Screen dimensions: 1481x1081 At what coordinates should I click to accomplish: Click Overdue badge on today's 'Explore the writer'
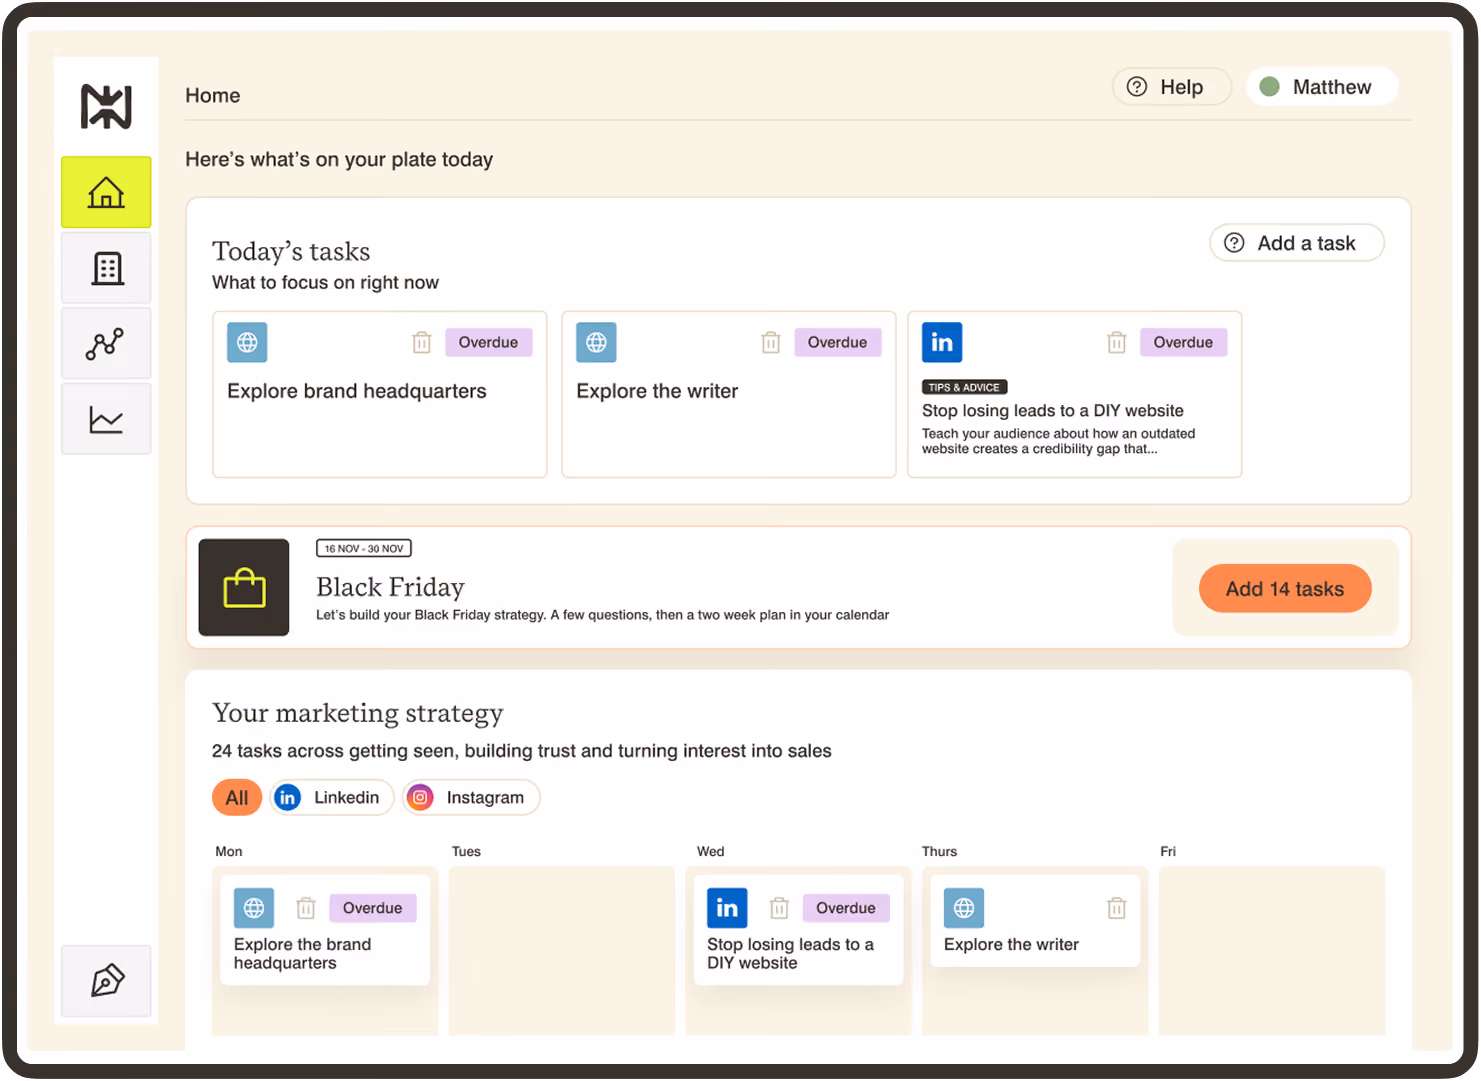[x=838, y=342]
